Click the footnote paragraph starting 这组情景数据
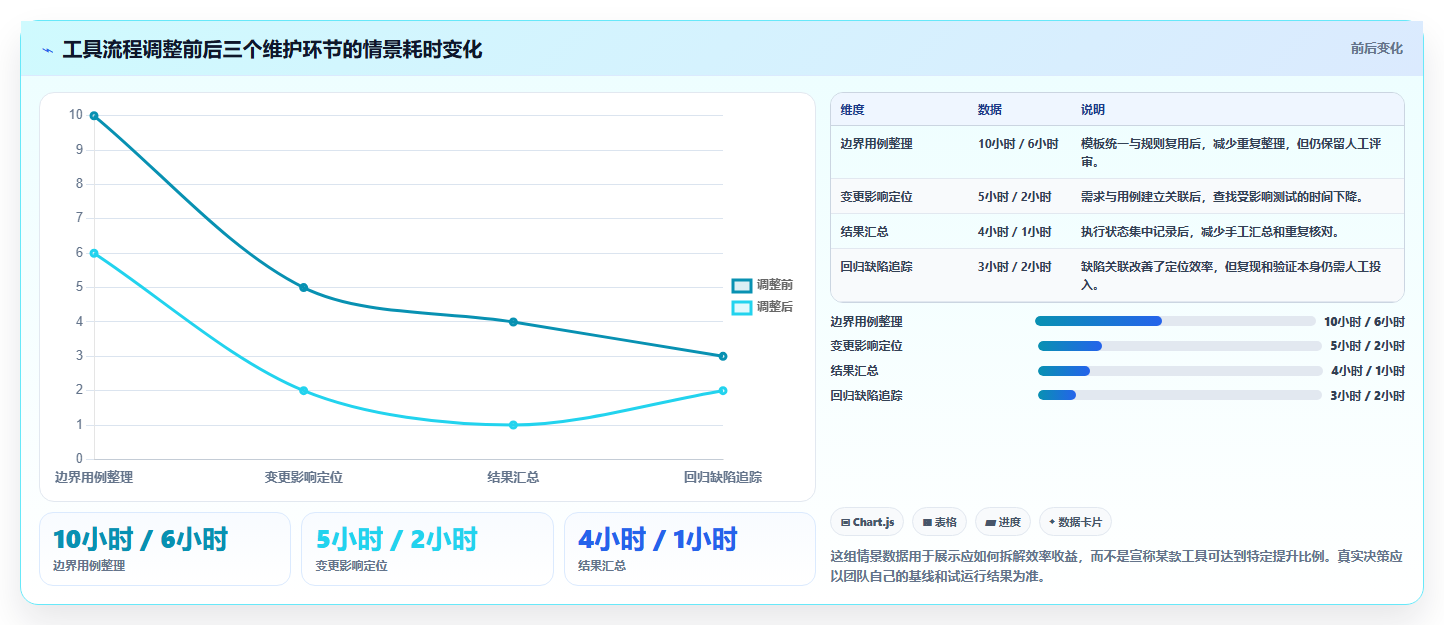The image size is (1444, 625). [x=1117, y=566]
